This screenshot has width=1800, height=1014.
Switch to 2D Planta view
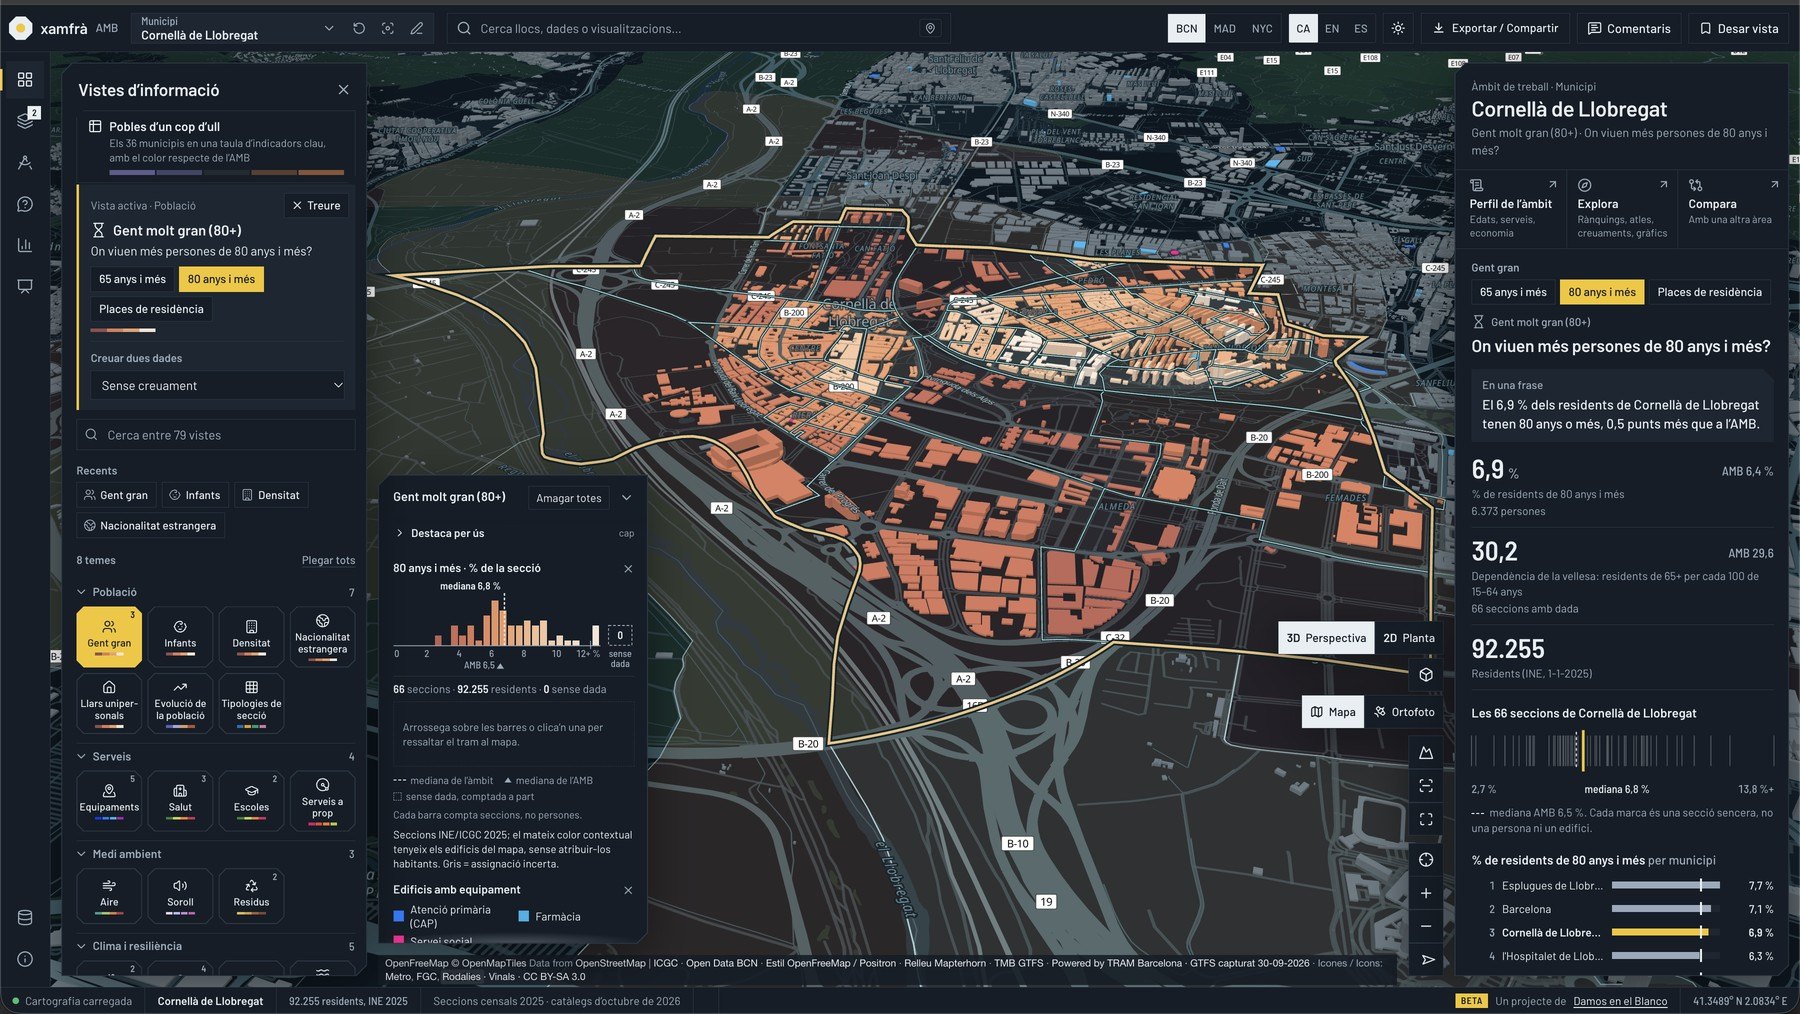pyautogui.click(x=1408, y=638)
